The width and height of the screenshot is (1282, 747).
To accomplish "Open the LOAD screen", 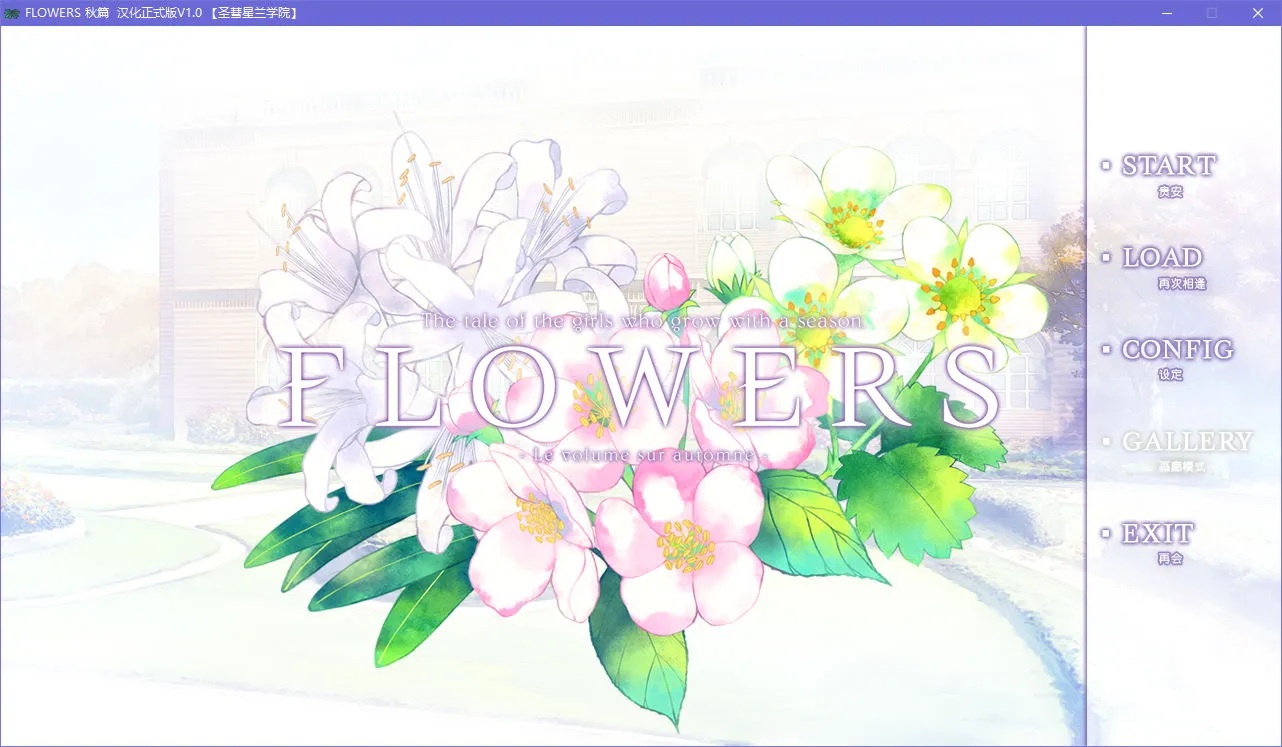I will click(1162, 257).
